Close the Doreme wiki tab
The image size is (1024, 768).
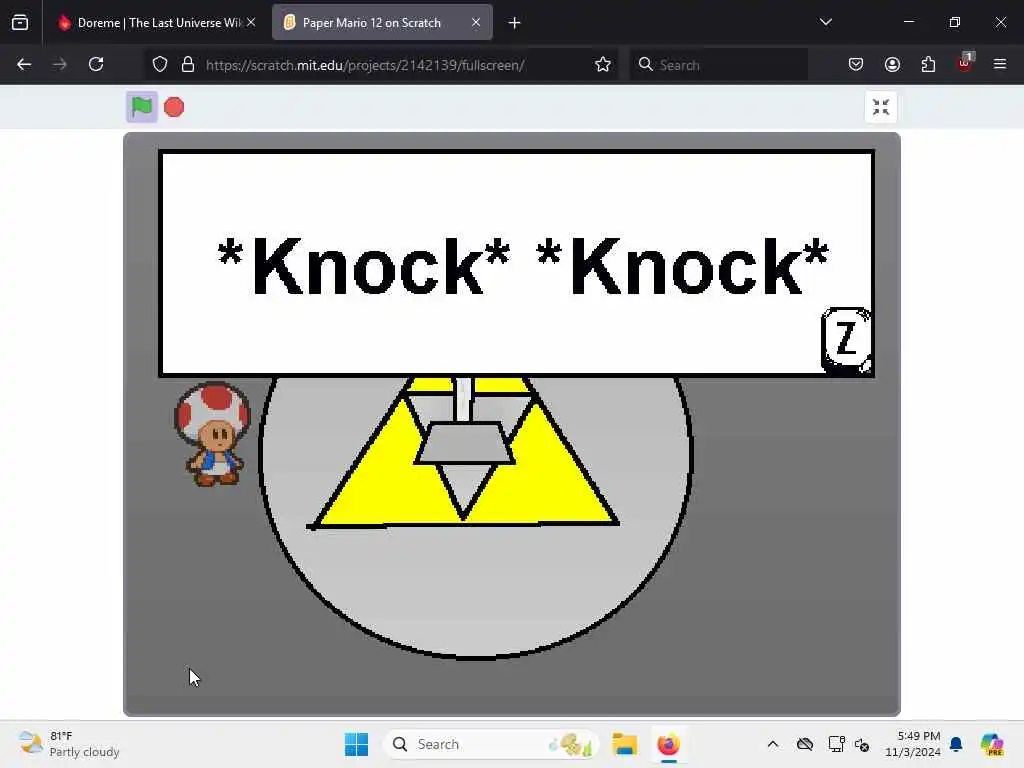pyautogui.click(x=251, y=22)
